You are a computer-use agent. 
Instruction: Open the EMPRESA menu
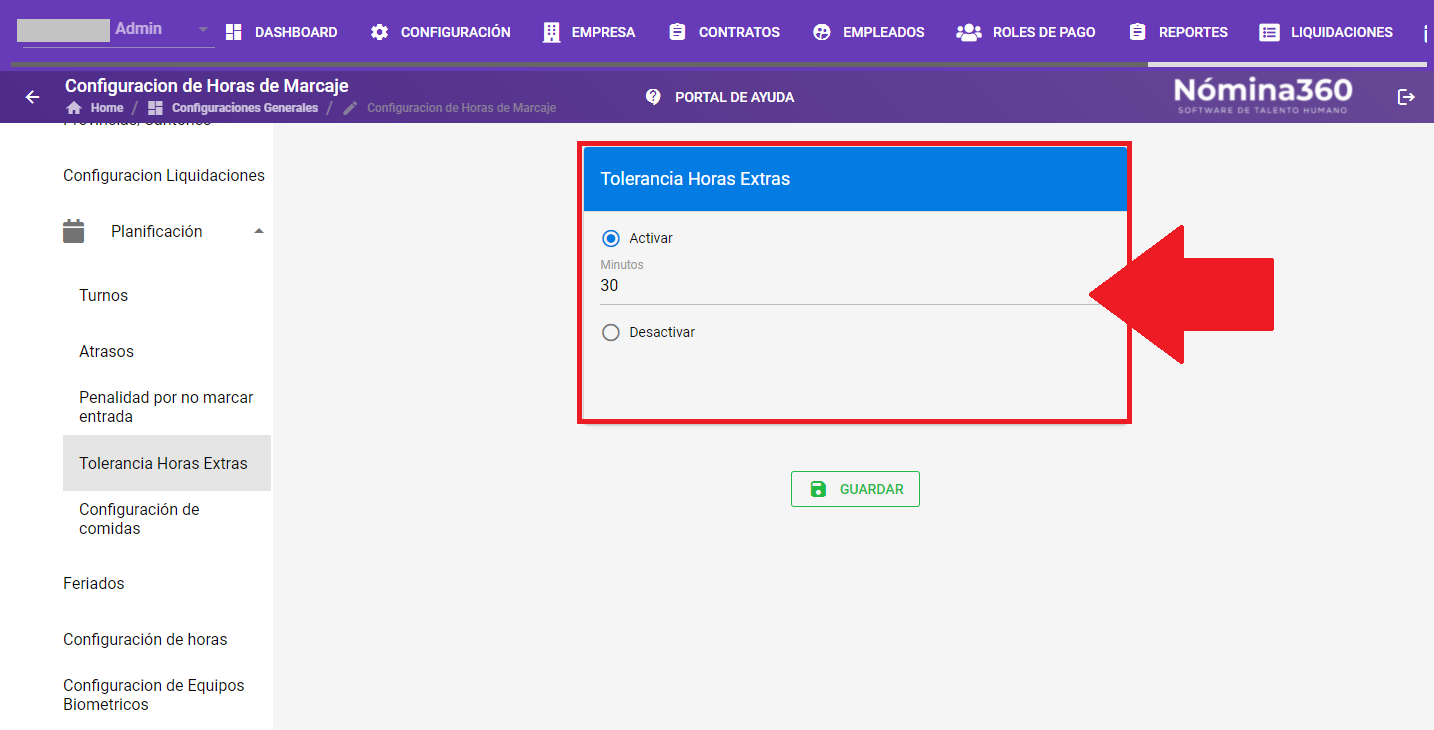[x=589, y=32]
